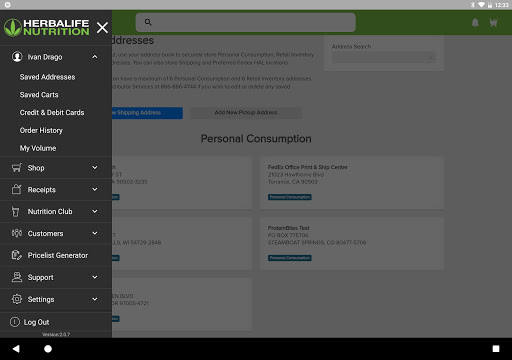Click the Herbalife Nutrition logo
512x360 pixels.
tap(47, 27)
